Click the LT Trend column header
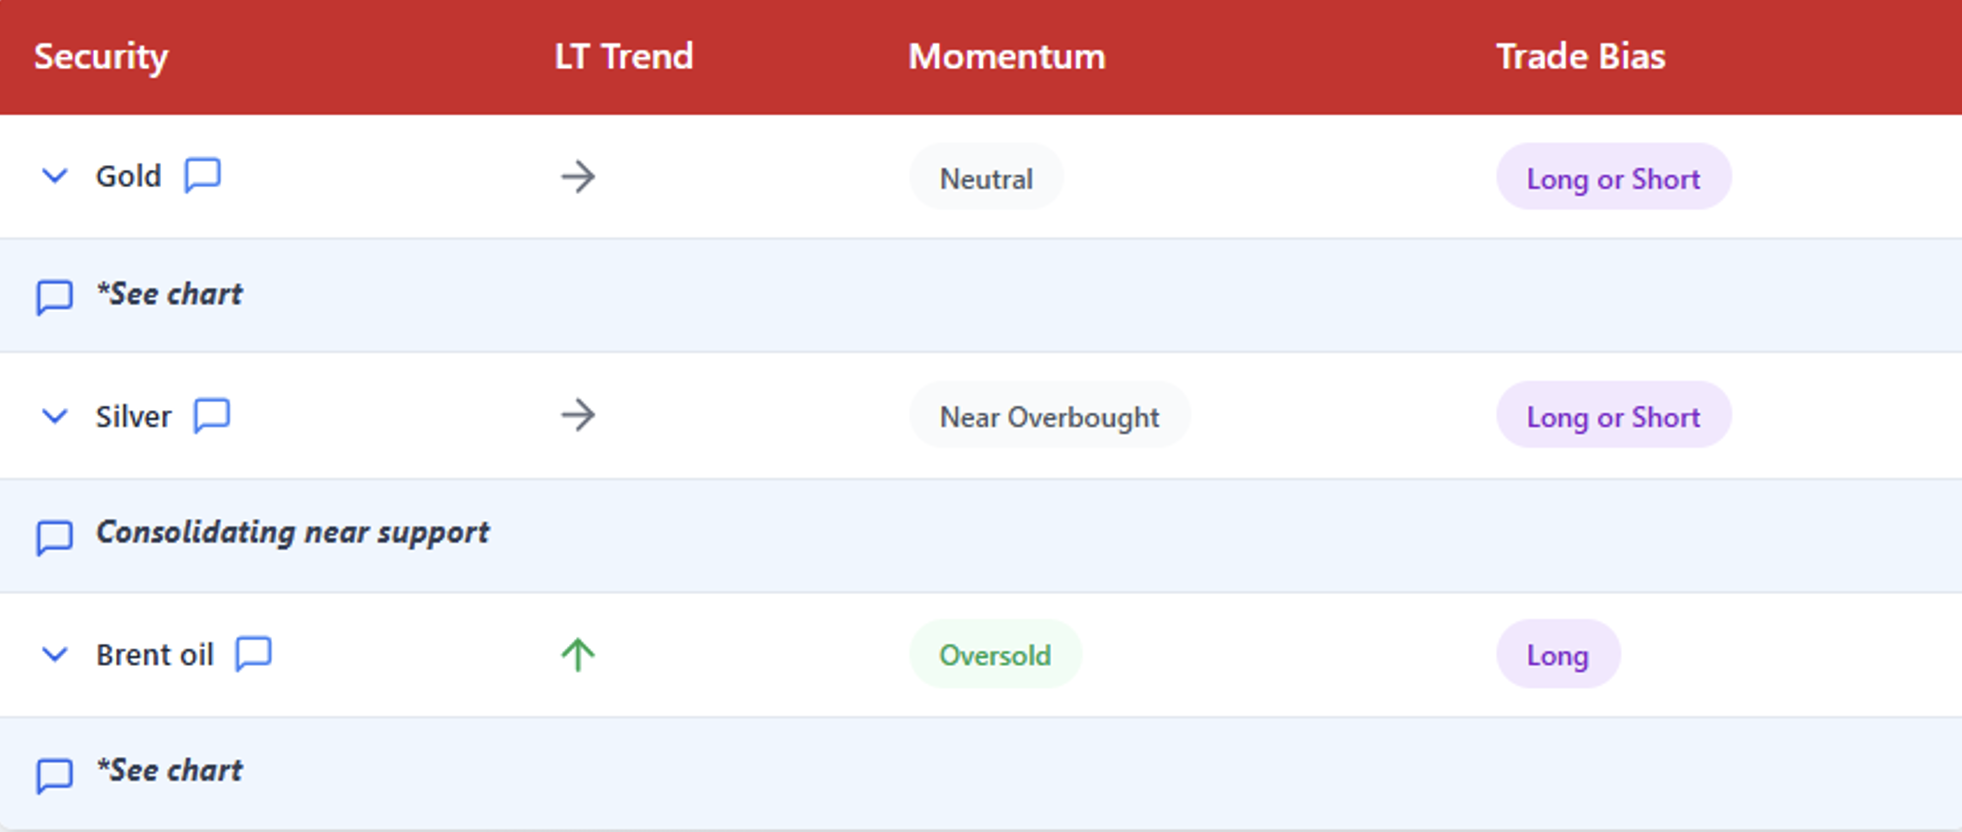 [623, 56]
